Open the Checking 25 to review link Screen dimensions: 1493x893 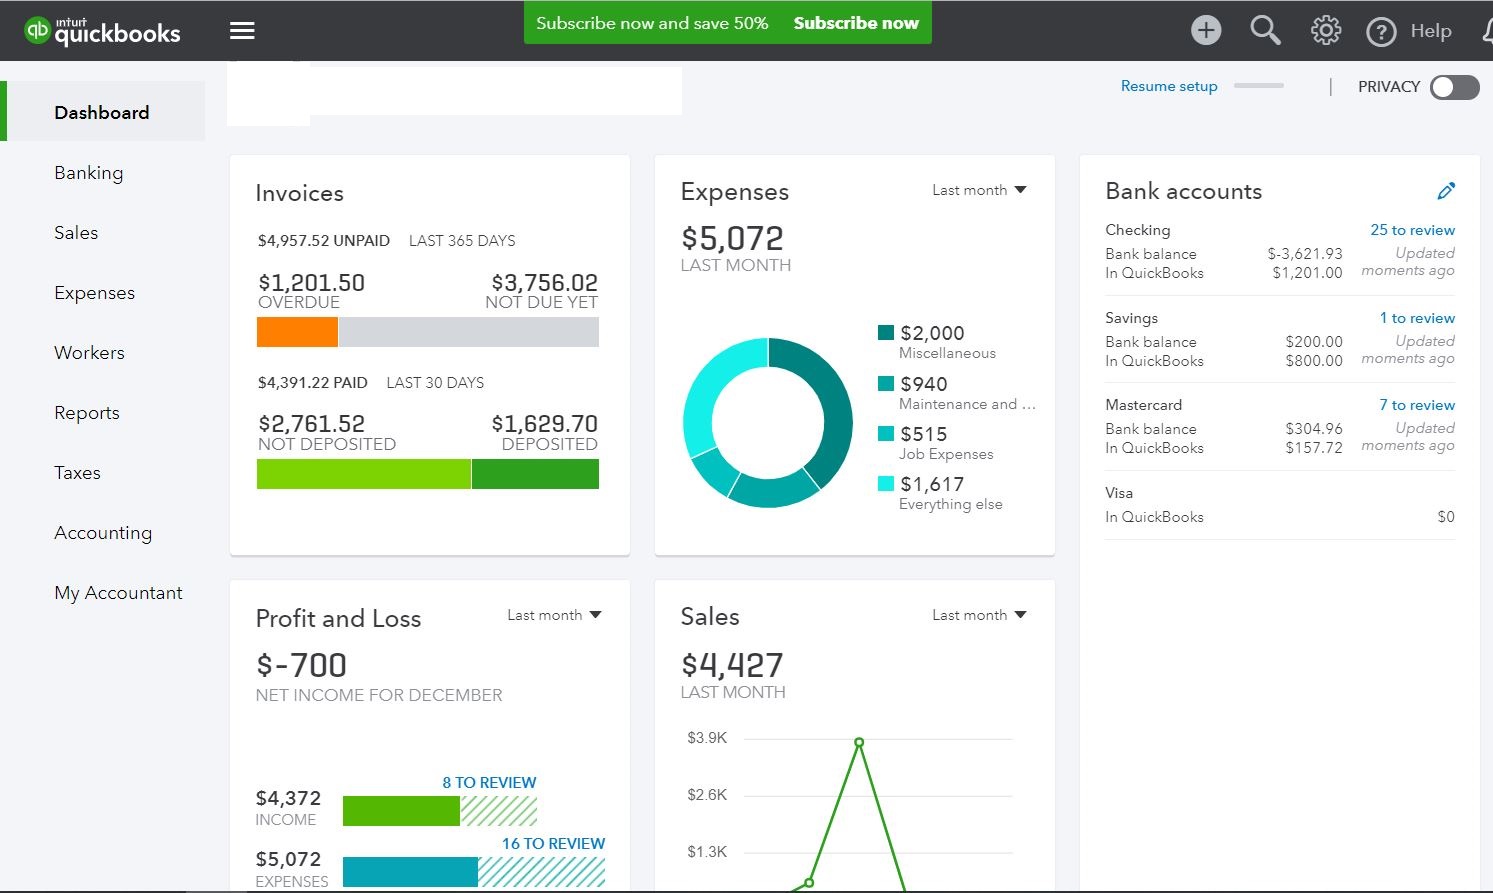1413,229
